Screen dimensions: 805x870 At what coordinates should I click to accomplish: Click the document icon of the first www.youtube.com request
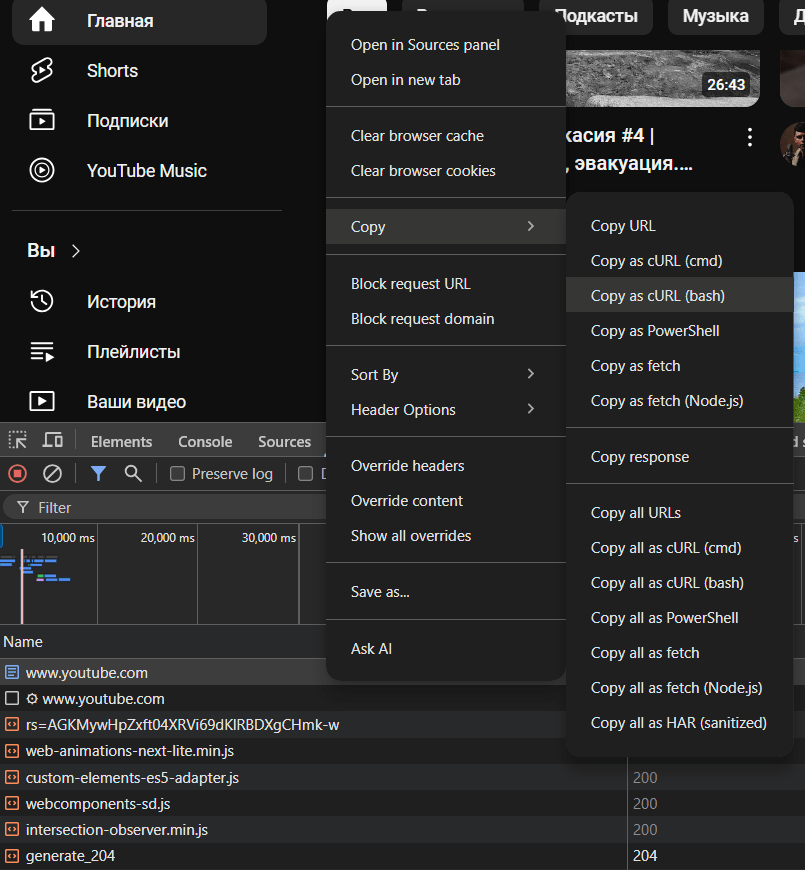(x=12, y=672)
